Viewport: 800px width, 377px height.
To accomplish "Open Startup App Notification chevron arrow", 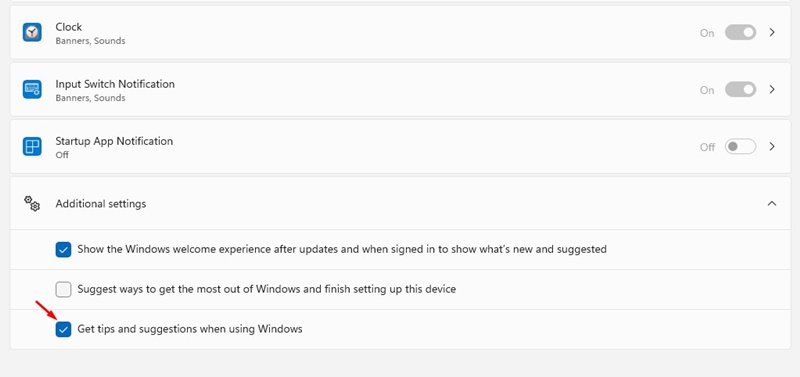I will coord(772,147).
